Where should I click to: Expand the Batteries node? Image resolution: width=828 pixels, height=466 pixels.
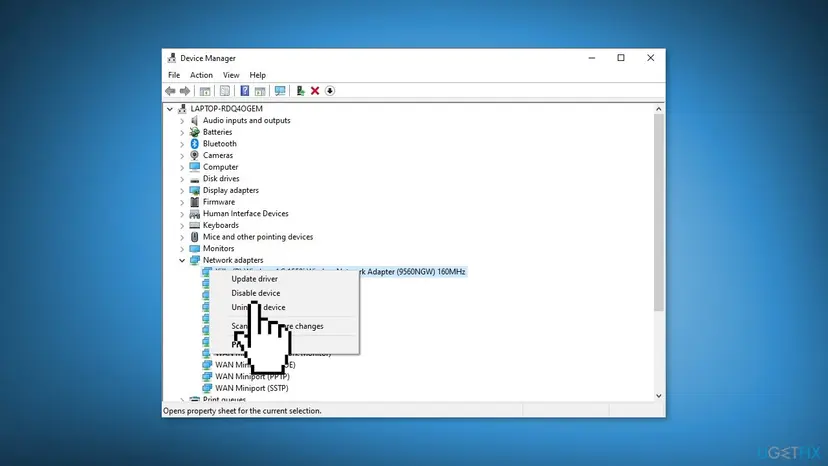coord(182,132)
